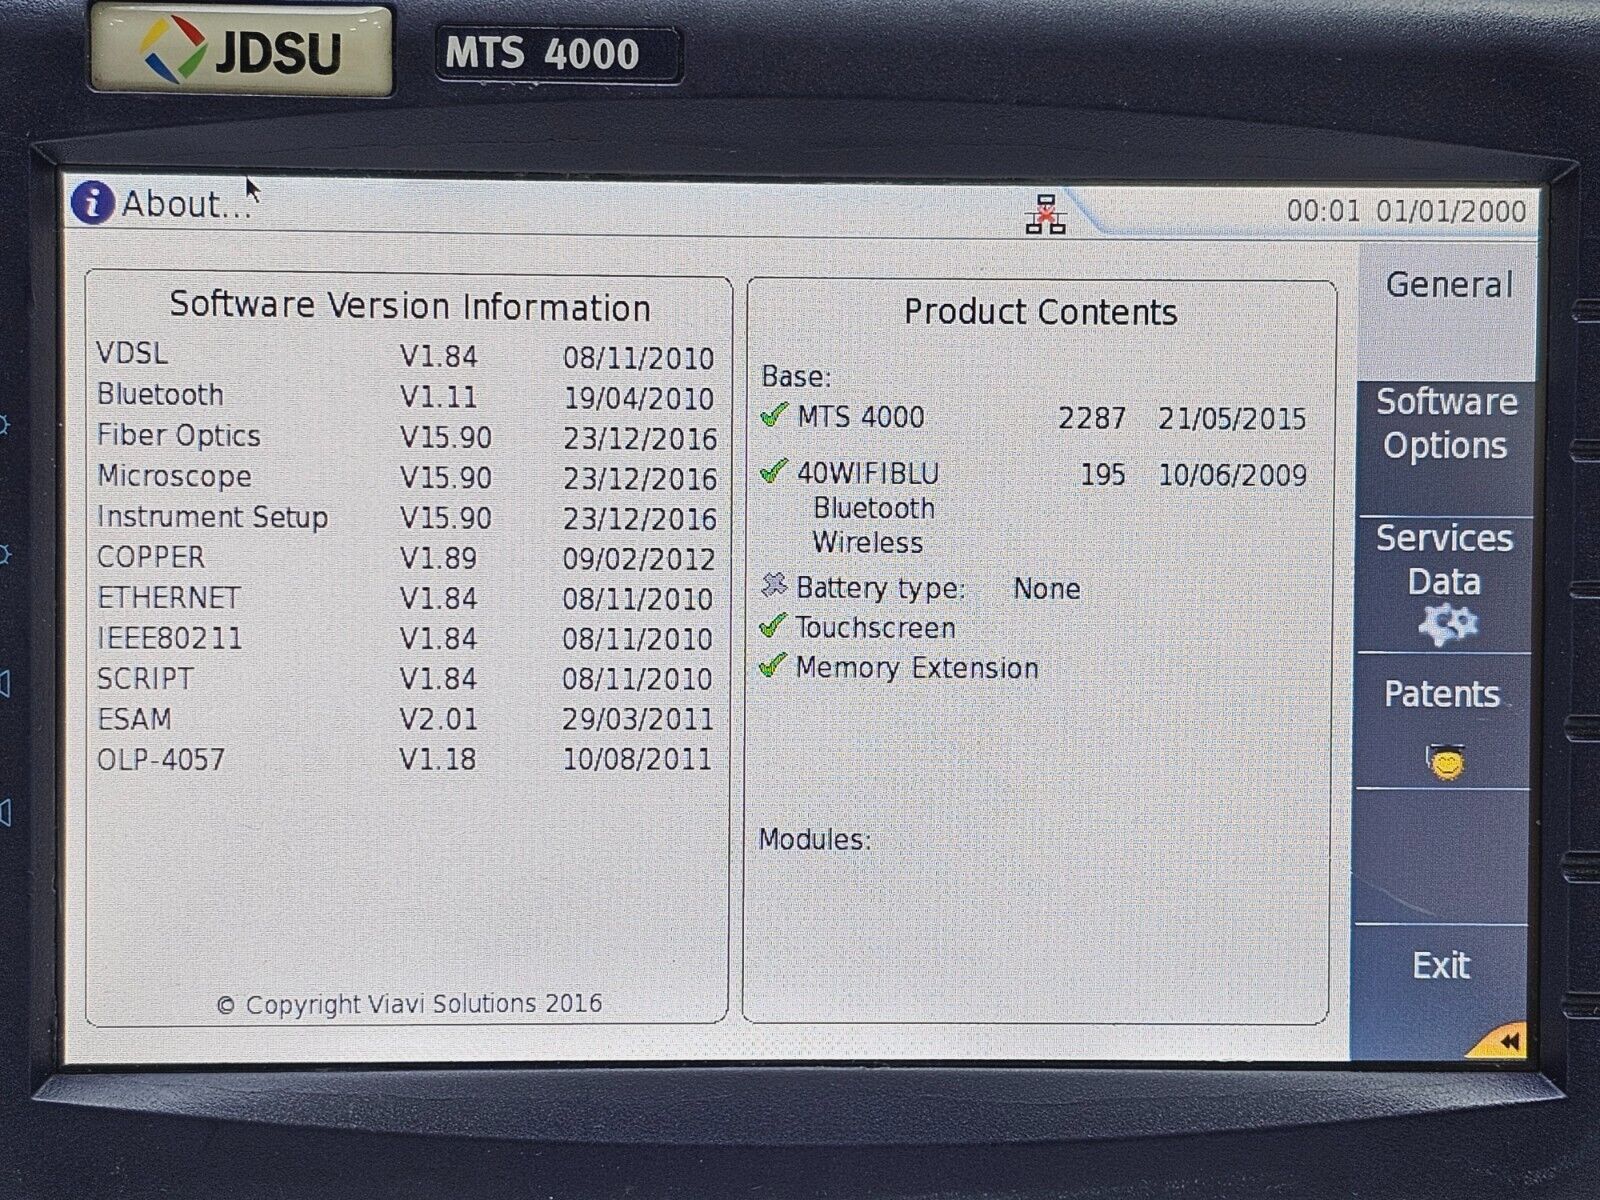
Task: Select the IEEE80211 row
Action: click(406, 638)
